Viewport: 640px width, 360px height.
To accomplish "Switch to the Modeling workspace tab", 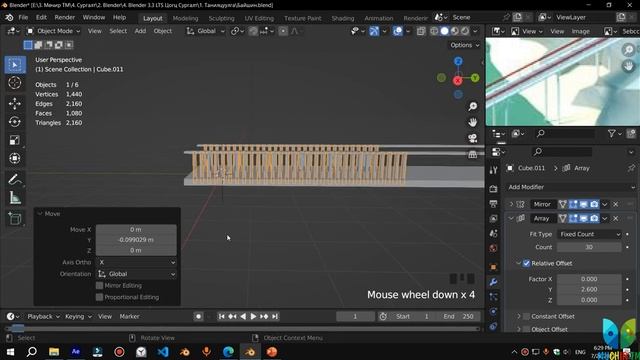I will coord(185,18).
